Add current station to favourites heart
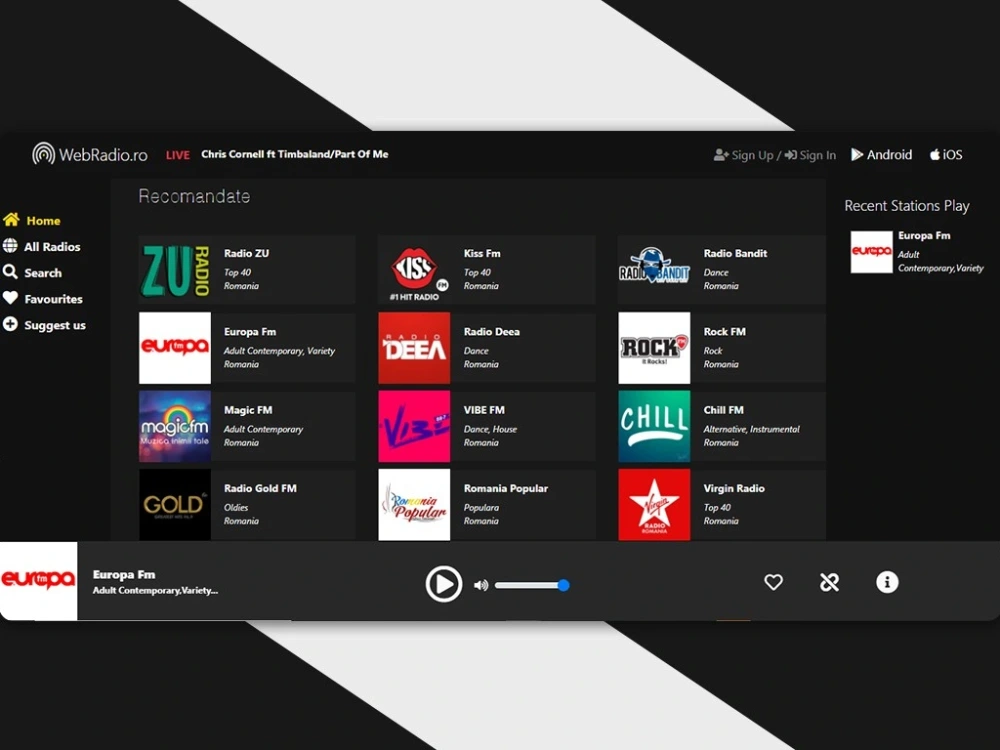Screen dimensions: 1000x750 coord(774,582)
